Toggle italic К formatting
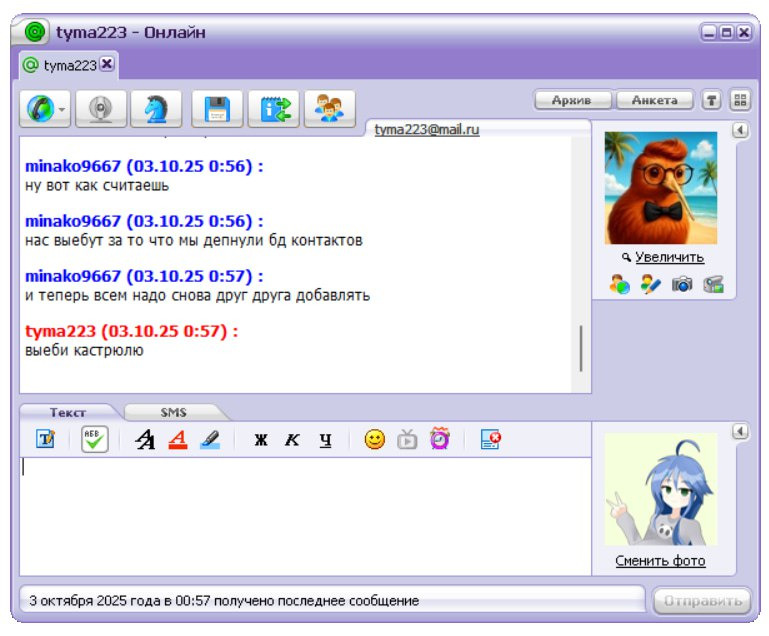Screen dimensions: 769x636 click(x=292, y=440)
